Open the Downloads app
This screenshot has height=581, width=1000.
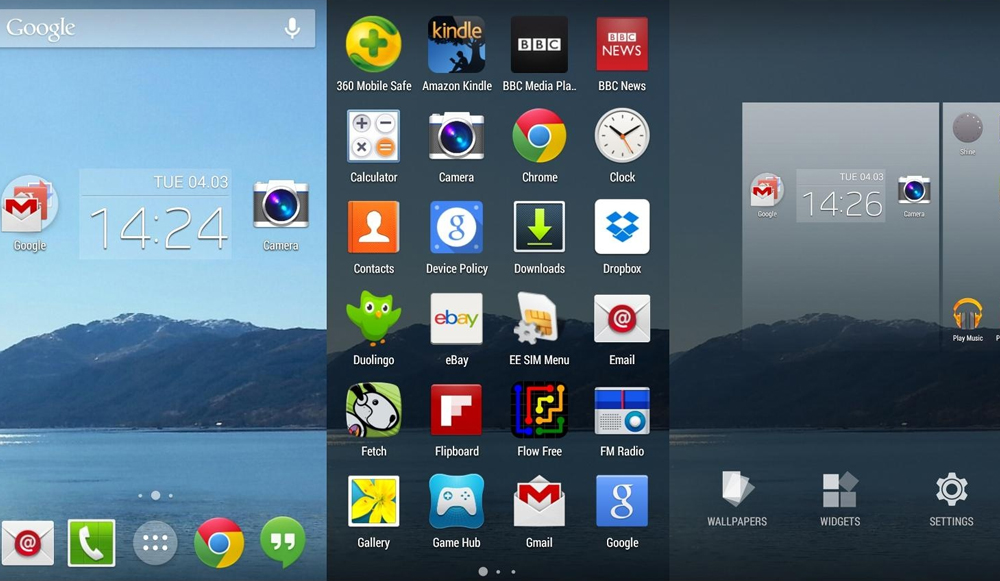(540, 227)
